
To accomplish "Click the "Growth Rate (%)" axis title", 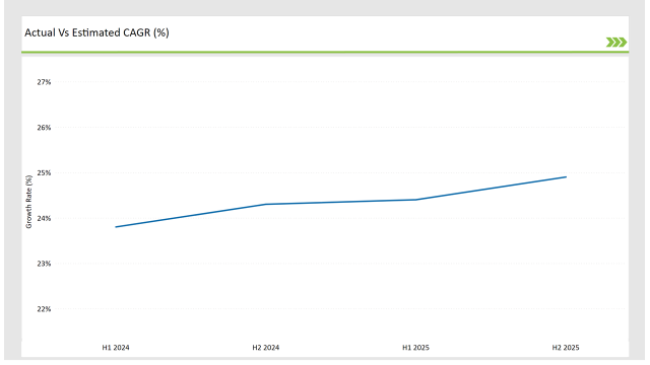I will click(29, 202).
